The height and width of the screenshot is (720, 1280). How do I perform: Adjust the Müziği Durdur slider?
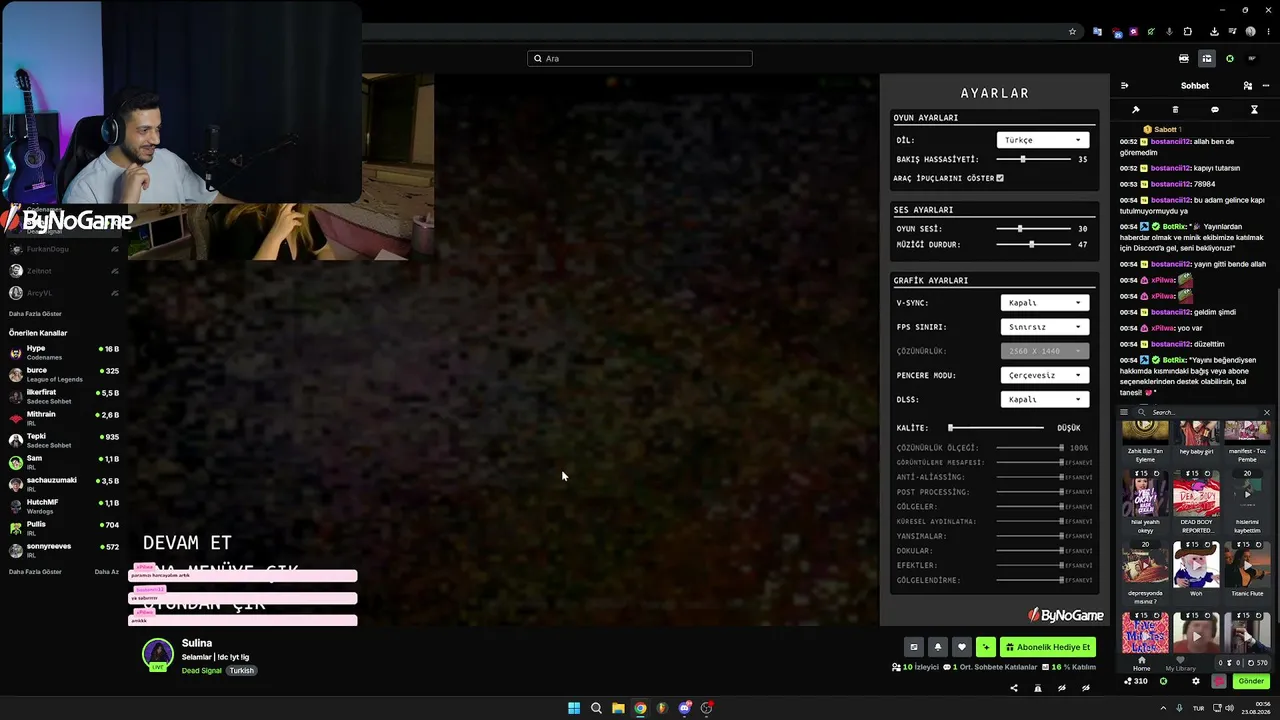click(x=1034, y=244)
